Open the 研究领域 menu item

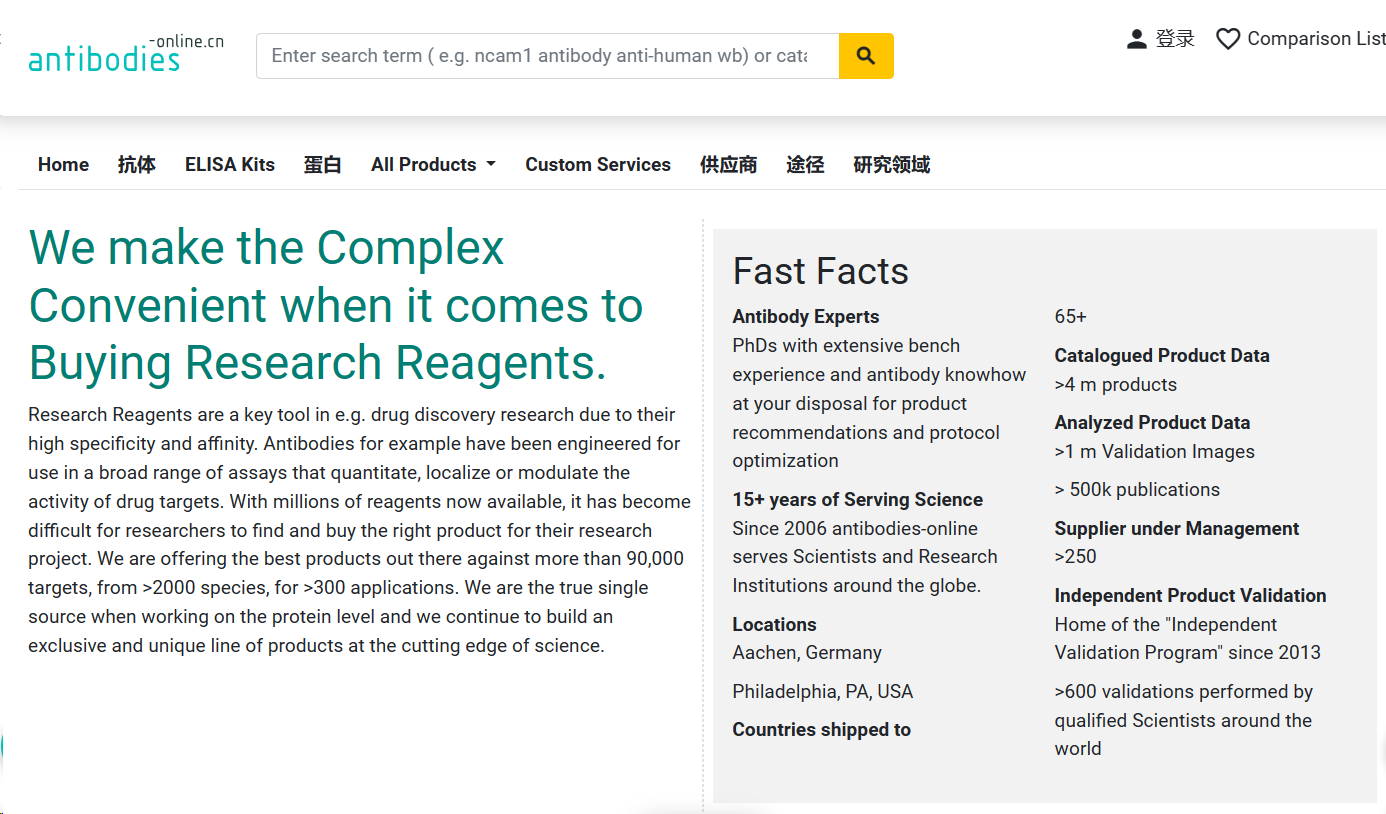[x=892, y=165]
